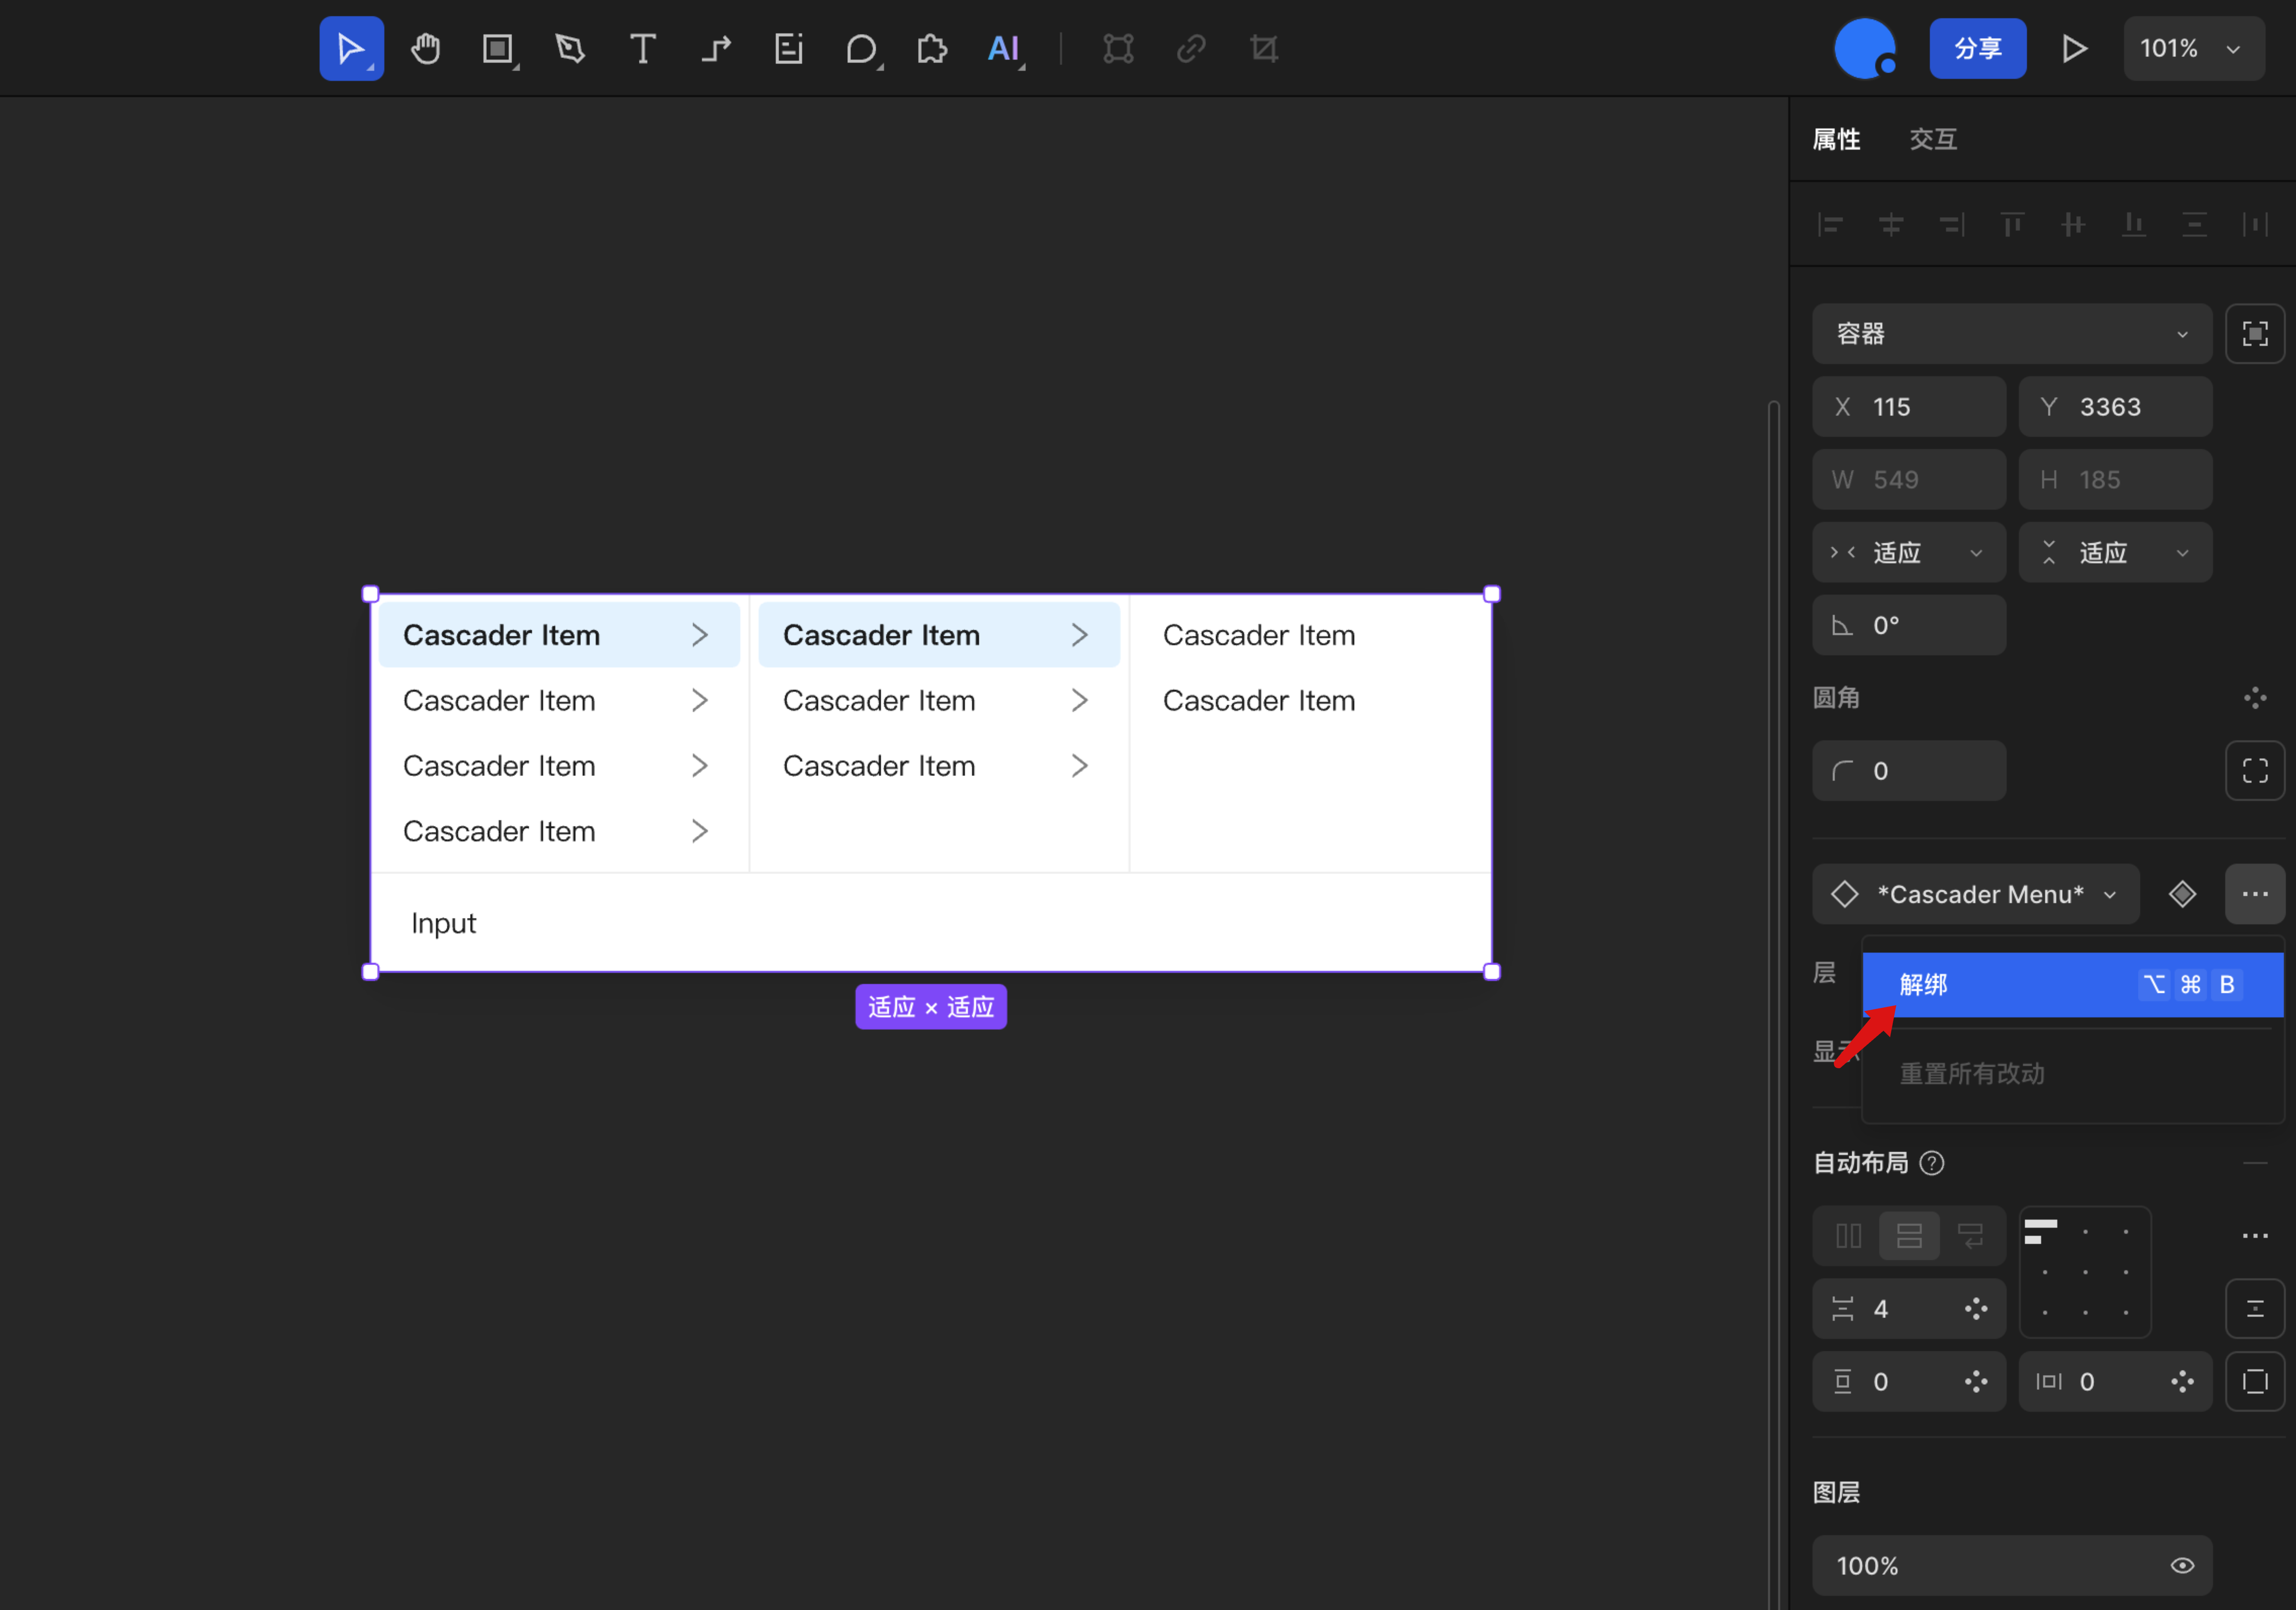Click the group-objects toolbar icon
Image resolution: width=2296 pixels, height=1610 pixels.
click(1118, 48)
